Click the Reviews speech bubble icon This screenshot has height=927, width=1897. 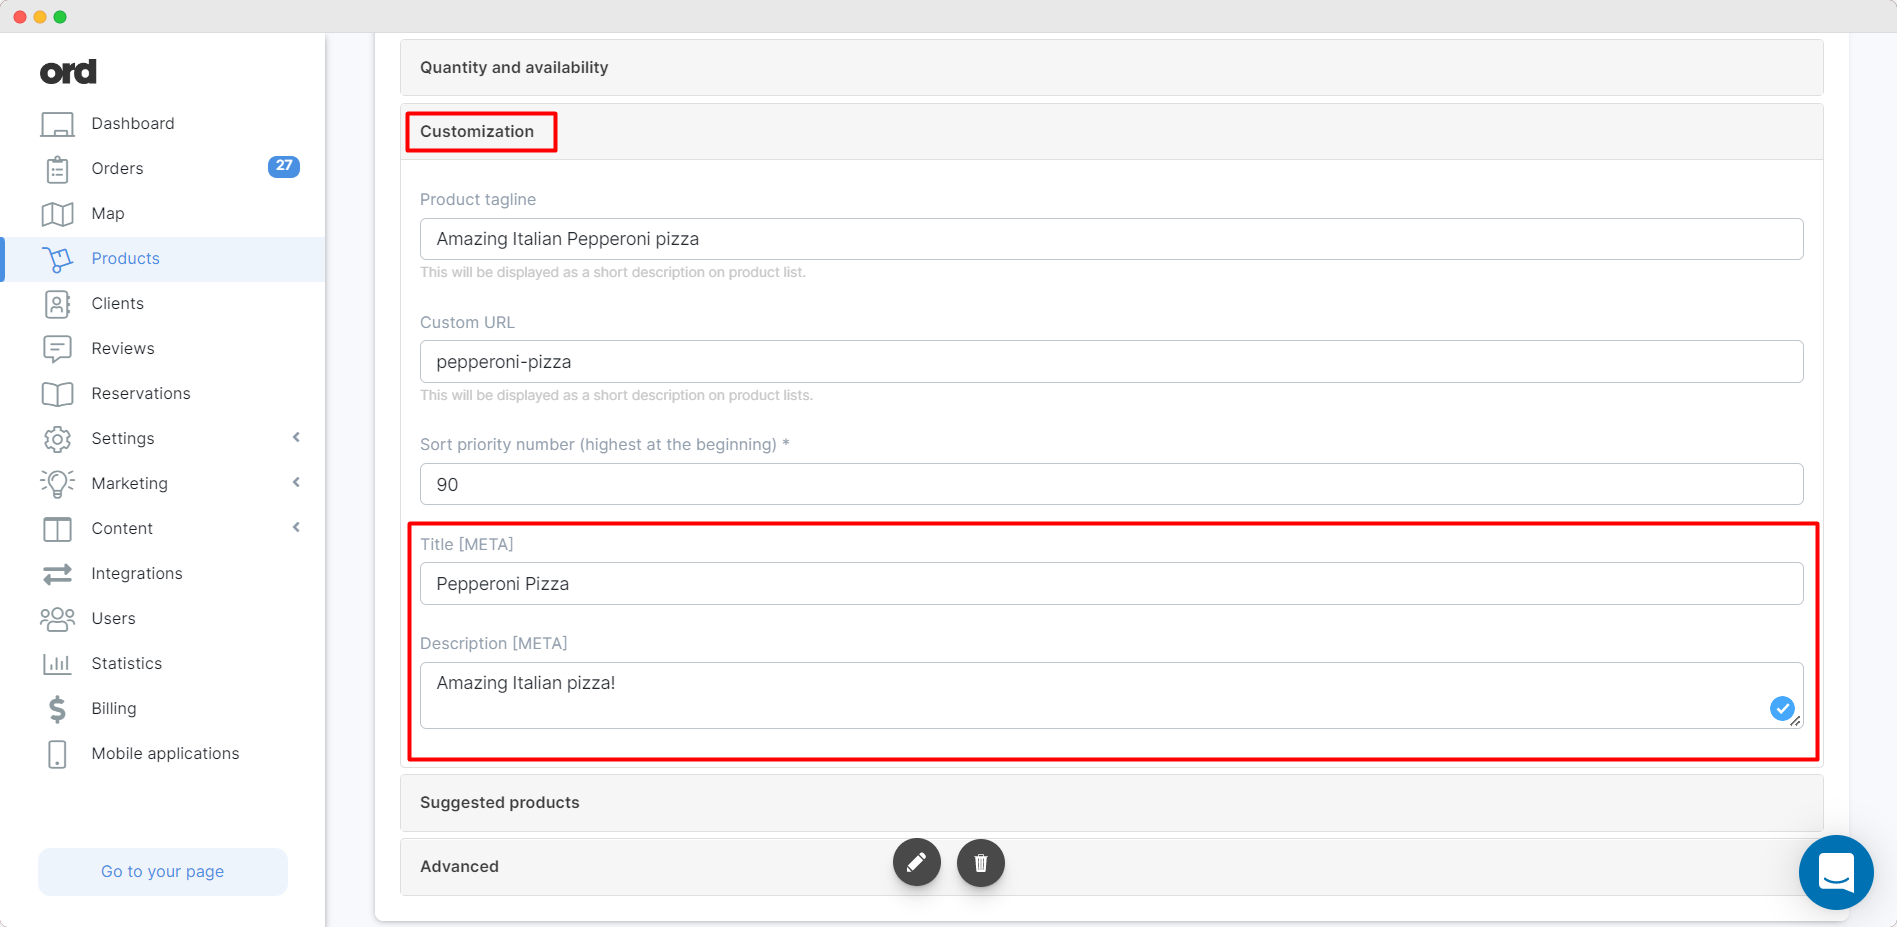click(x=57, y=349)
